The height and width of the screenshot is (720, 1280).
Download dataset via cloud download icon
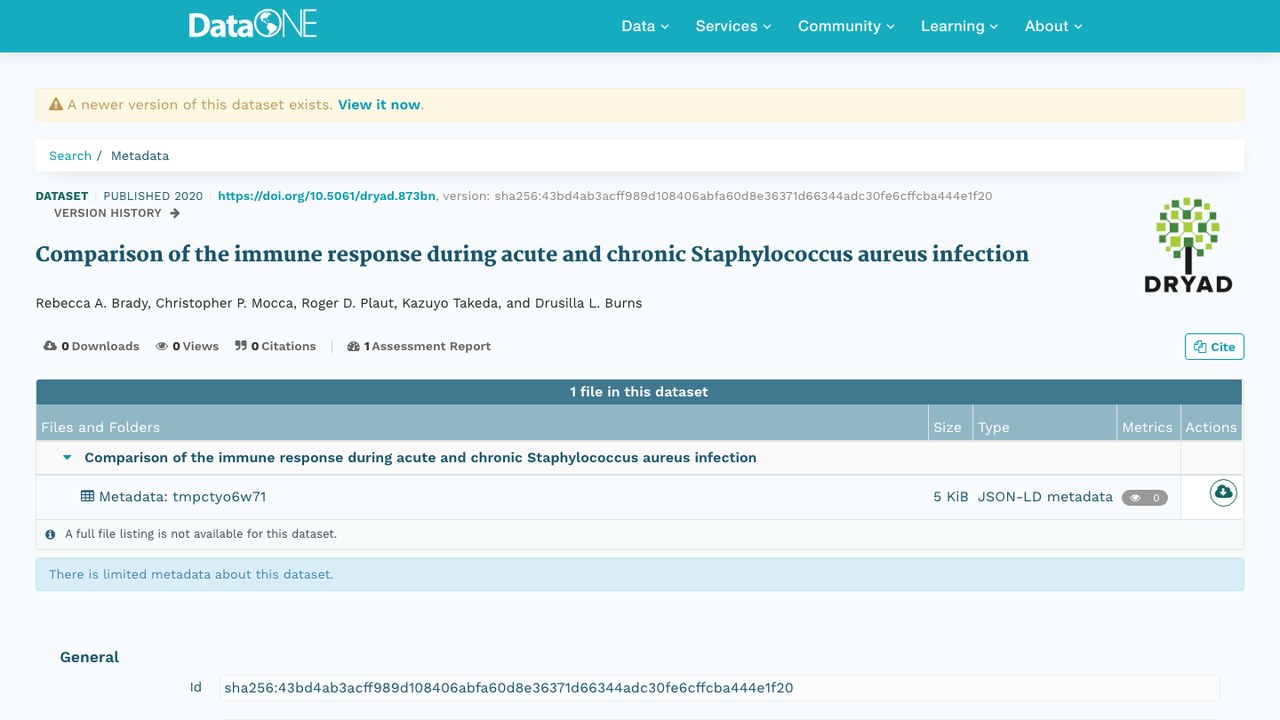(1223, 492)
